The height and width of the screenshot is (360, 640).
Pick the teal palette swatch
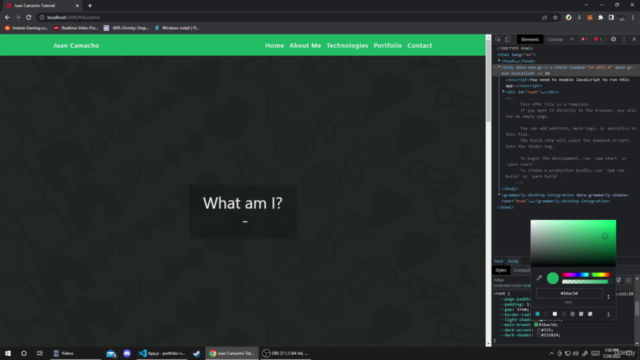pos(537,314)
